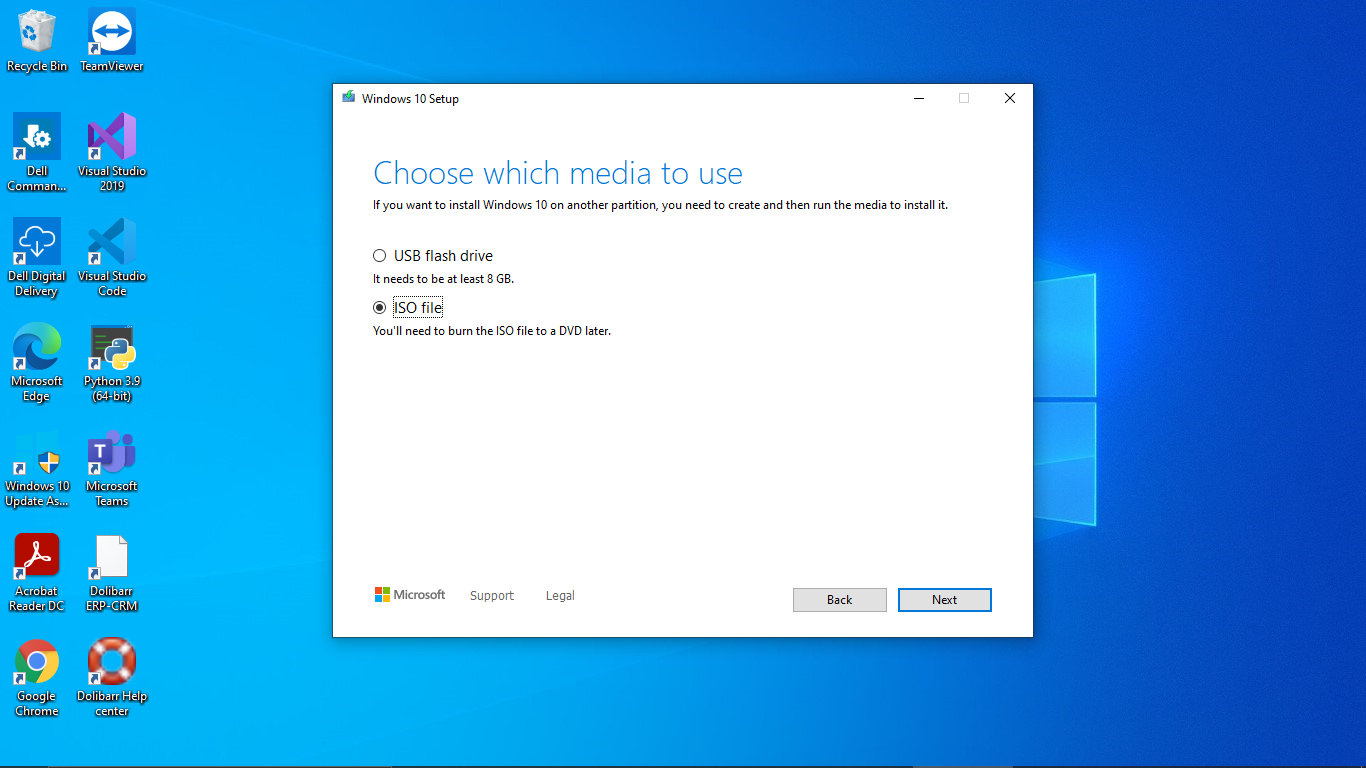Select the Microsoft Edge desktop icon

click(x=37, y=362)
